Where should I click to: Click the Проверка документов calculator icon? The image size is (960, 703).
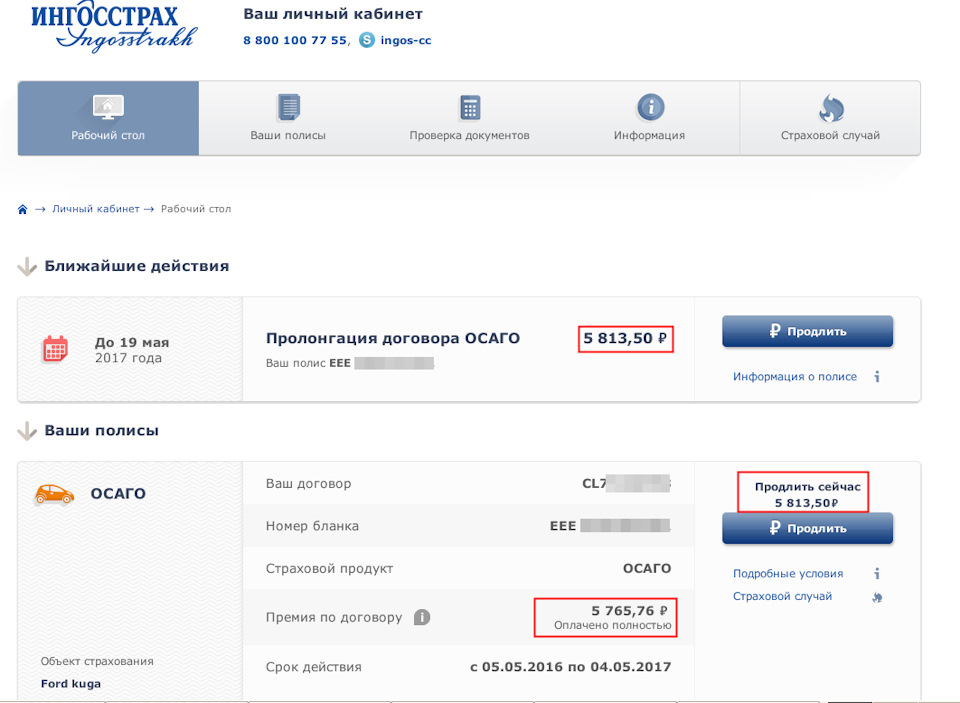tap(470, 108)
